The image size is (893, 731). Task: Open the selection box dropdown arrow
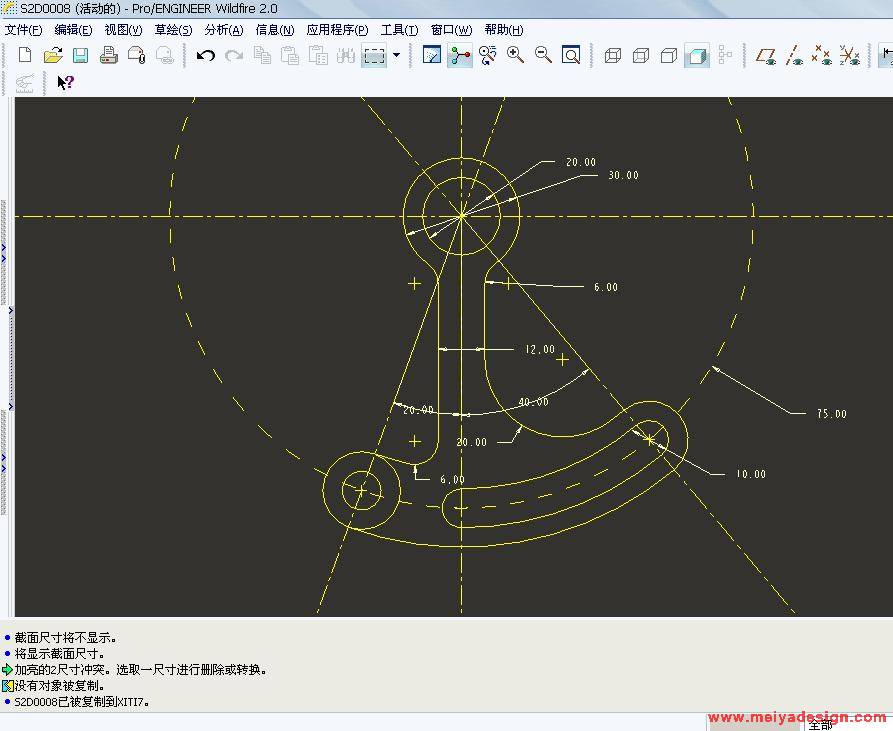coord(396,55)
